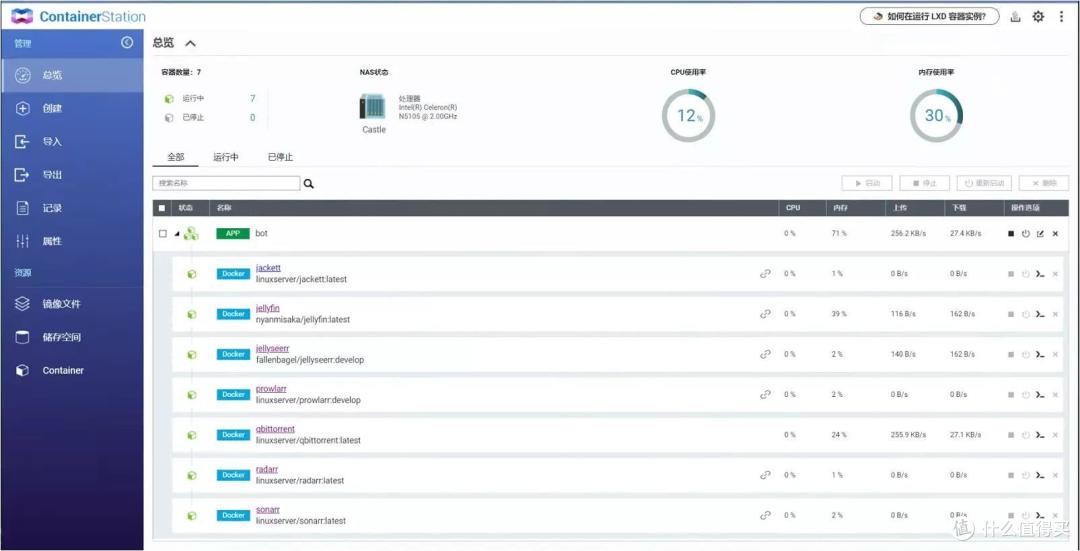Image resolution: width=1080 pixels, height=551 pixels.
Task: Stop the bot application with square icon
Action: (1010, 233)
